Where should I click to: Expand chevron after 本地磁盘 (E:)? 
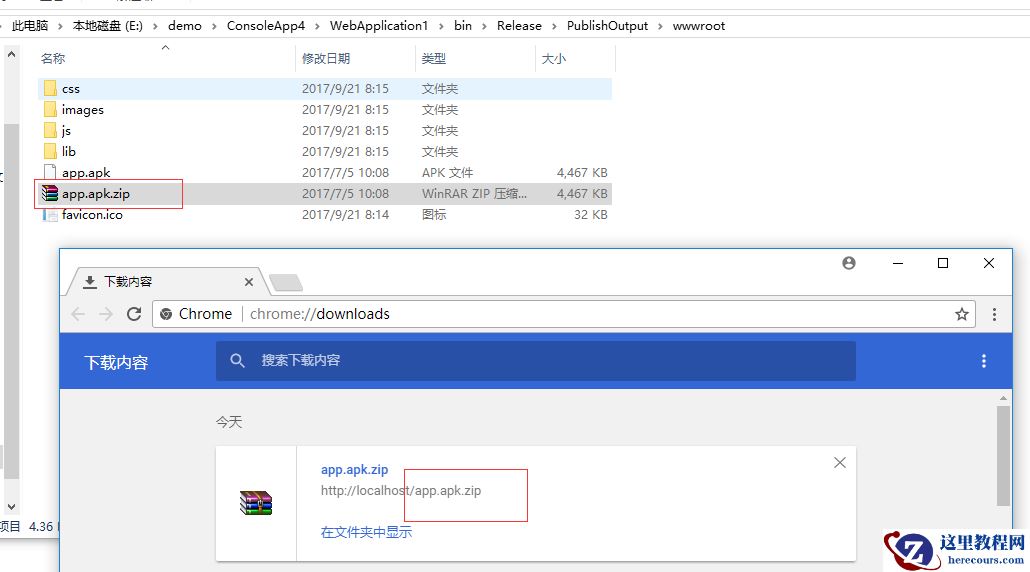155,26
